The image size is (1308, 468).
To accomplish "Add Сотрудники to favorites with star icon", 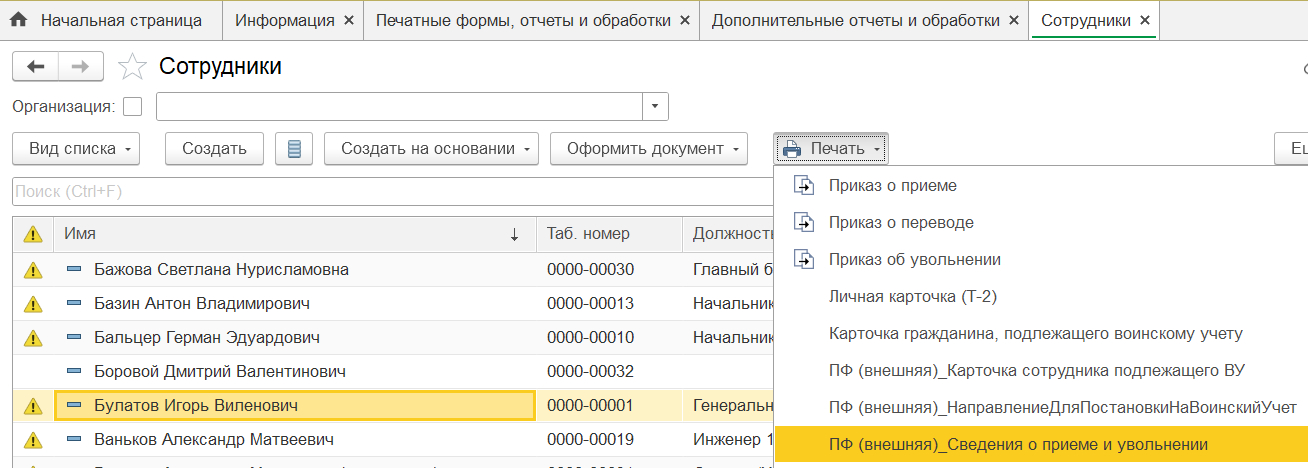I will [x=132, y=67].
